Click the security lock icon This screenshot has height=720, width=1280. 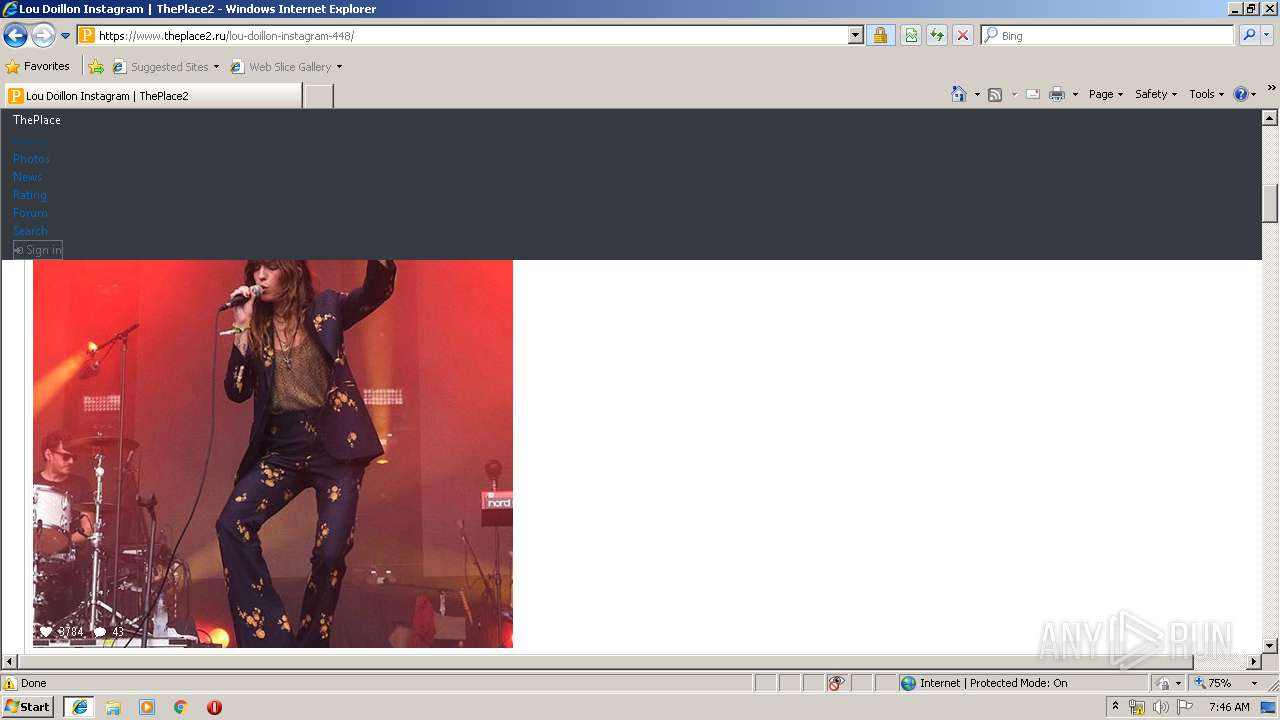880,35
